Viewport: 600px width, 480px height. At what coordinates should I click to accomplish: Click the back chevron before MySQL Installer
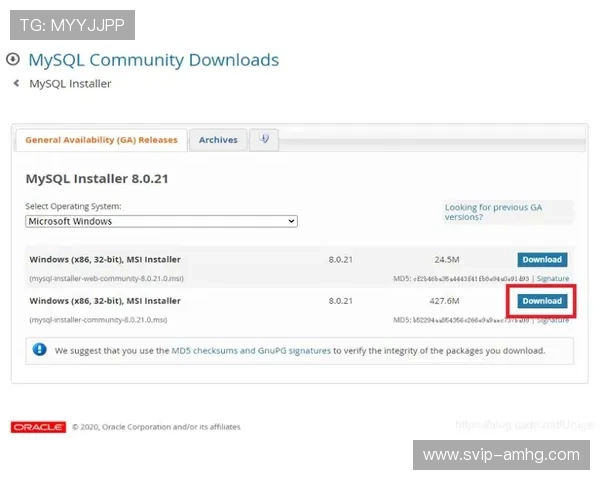[16, 84]
